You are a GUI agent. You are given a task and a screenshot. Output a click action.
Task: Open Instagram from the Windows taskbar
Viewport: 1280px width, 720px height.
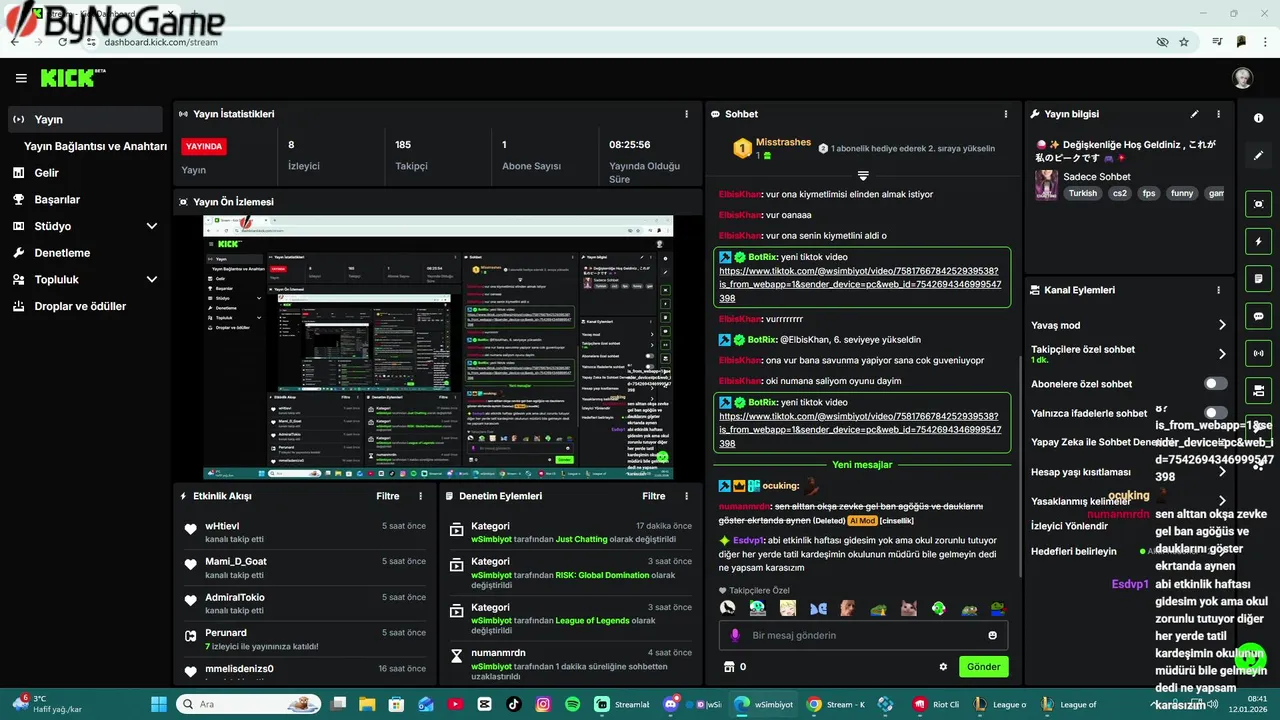click(543, 704)
